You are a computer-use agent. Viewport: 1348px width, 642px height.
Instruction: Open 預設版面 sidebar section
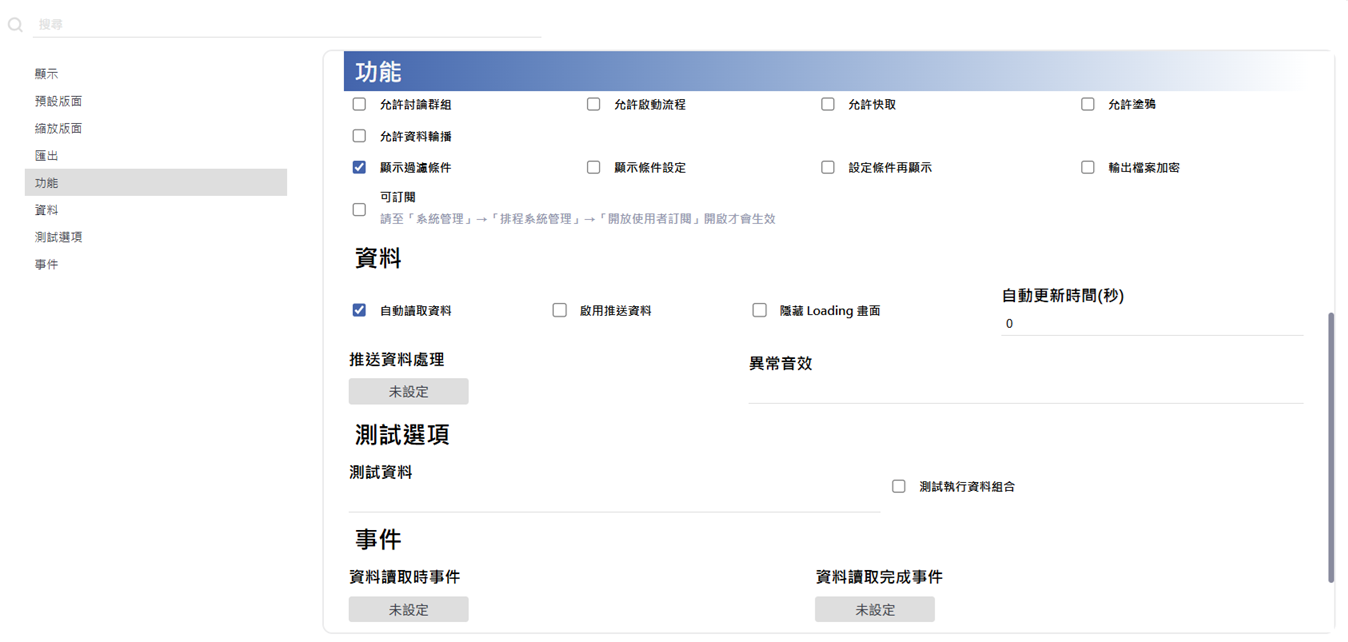click(x=58, y=101)
